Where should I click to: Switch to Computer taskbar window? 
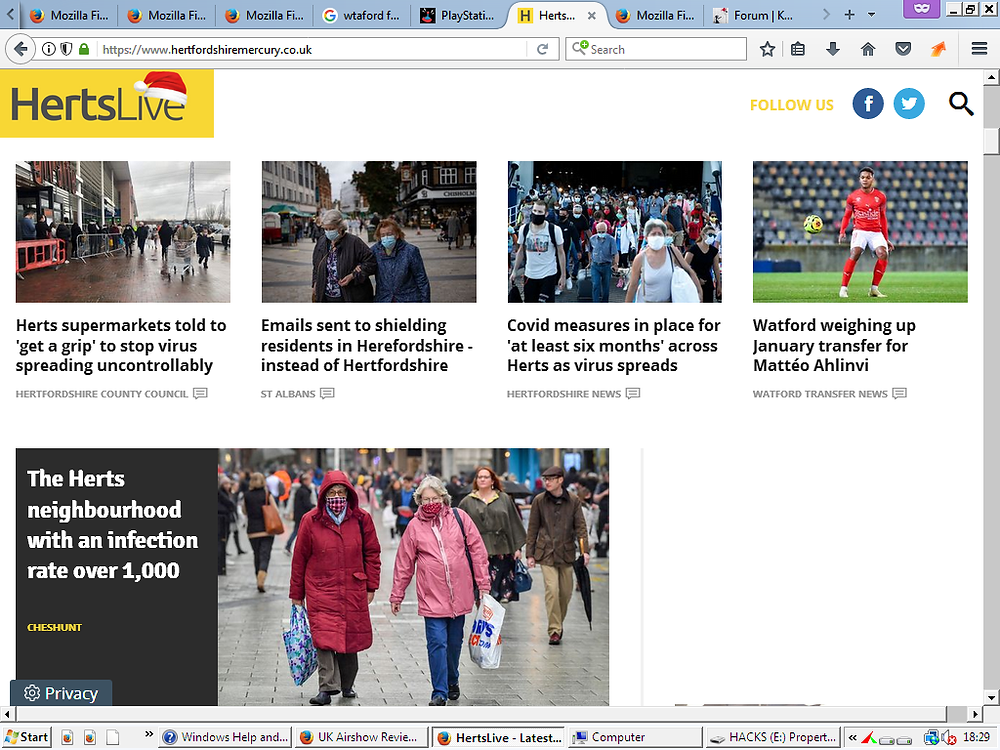(635, 737)
